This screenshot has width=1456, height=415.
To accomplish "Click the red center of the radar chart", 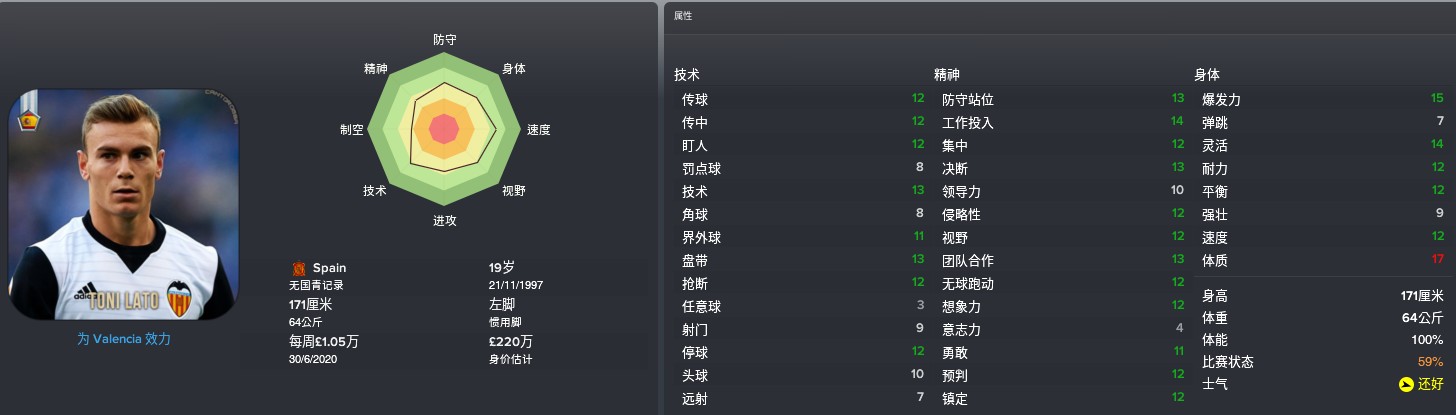I will pyautogui.click(x=444, y=129).
